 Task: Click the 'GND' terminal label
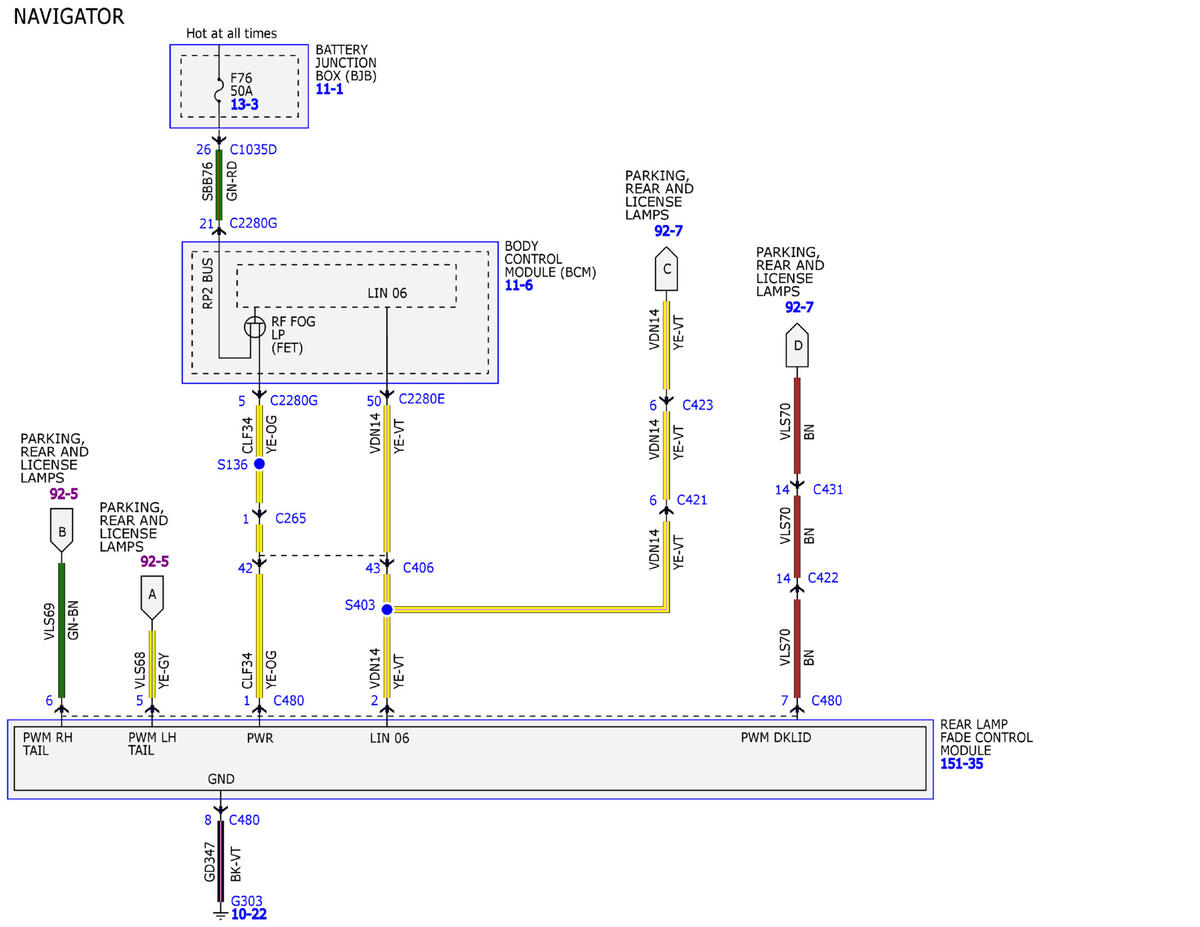click(221, 778)
